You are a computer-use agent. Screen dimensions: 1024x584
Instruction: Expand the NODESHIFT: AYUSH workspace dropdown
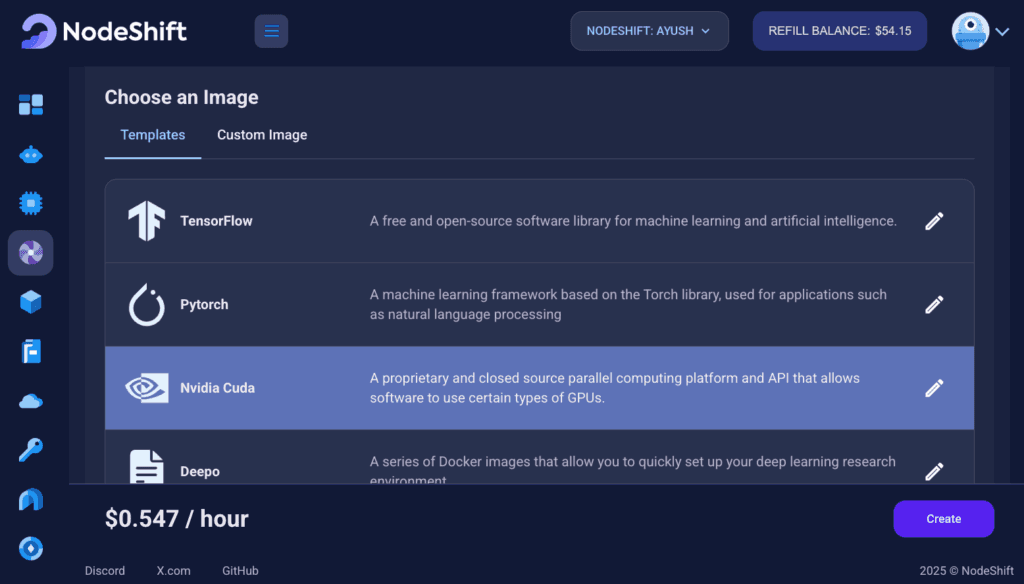coord(649,31)
